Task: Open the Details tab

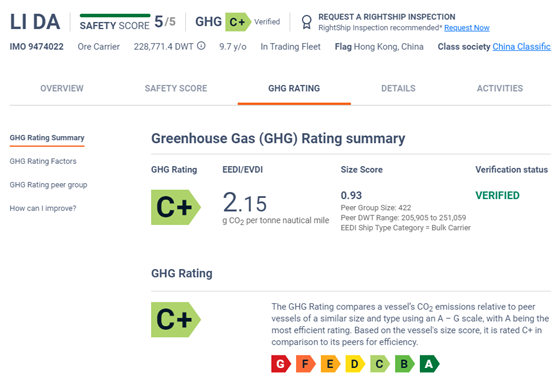Action: pos(398,88)
